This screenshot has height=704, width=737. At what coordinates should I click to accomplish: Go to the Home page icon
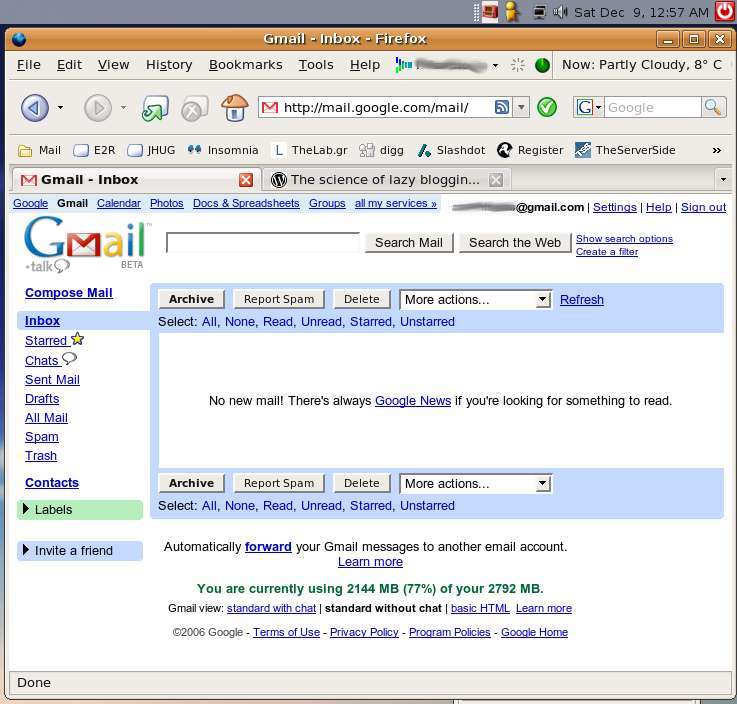pyautogui.click(x=234, y=108)
